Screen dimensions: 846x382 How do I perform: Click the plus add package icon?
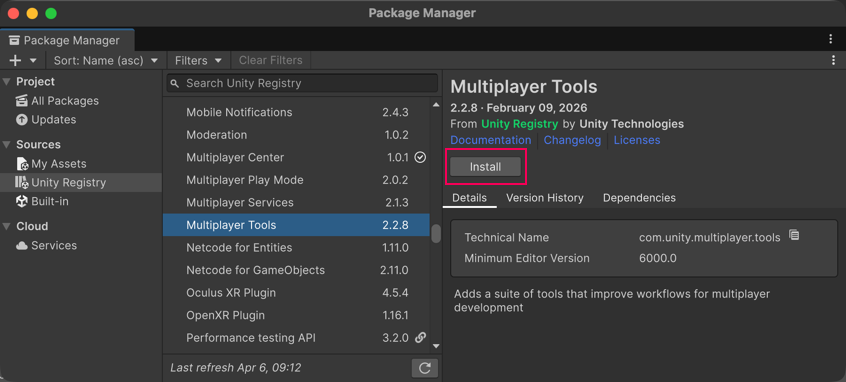click(x=15, y=60)
